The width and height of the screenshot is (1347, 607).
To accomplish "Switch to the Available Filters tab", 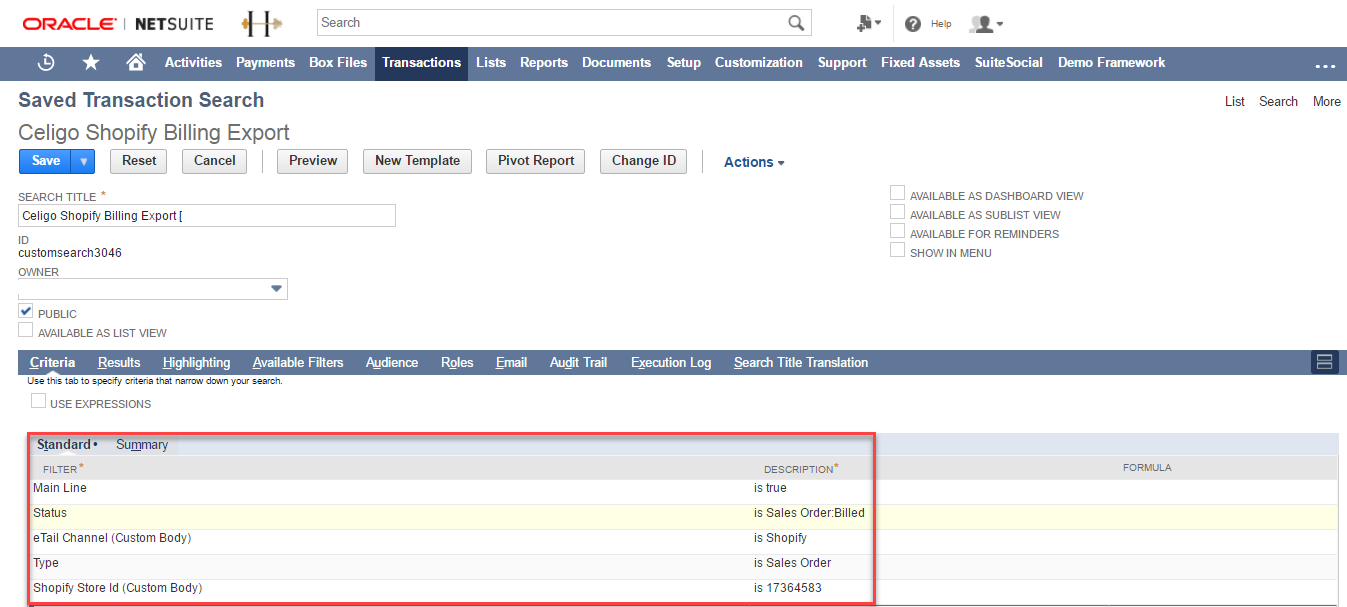I will [298, 362].
